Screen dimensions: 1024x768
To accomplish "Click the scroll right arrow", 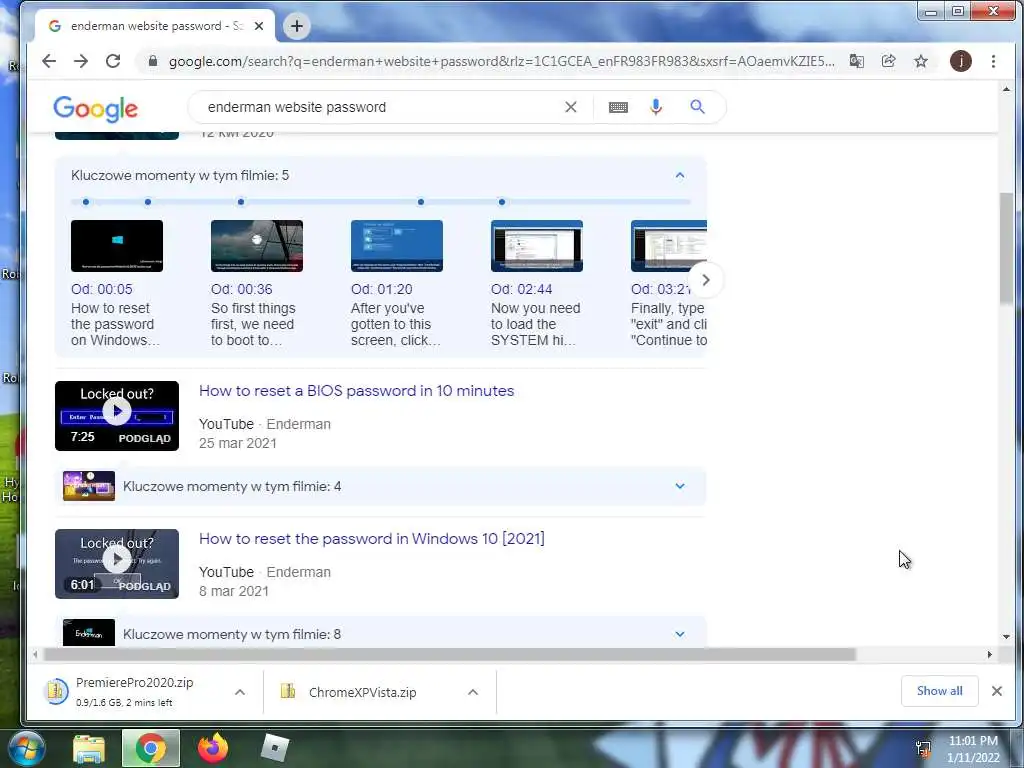I will pos(989,654).
